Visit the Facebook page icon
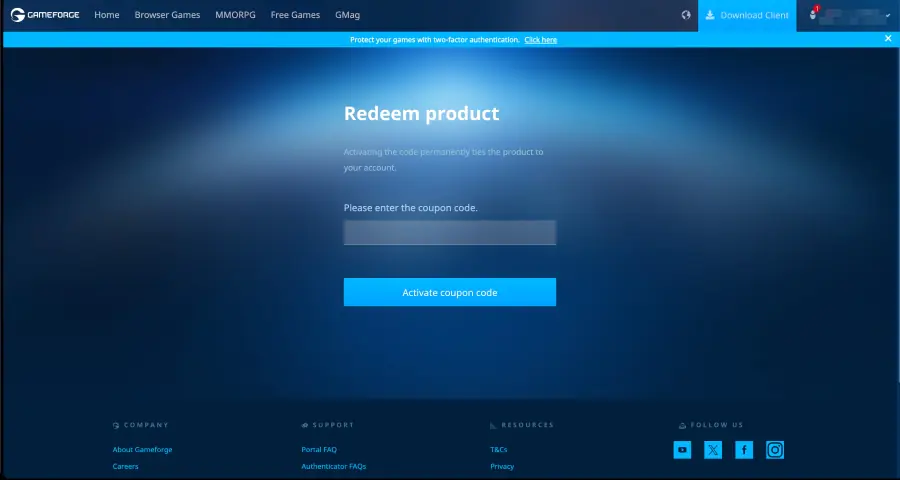The width and height of the screenshot is (900, 480). [744, 450]
